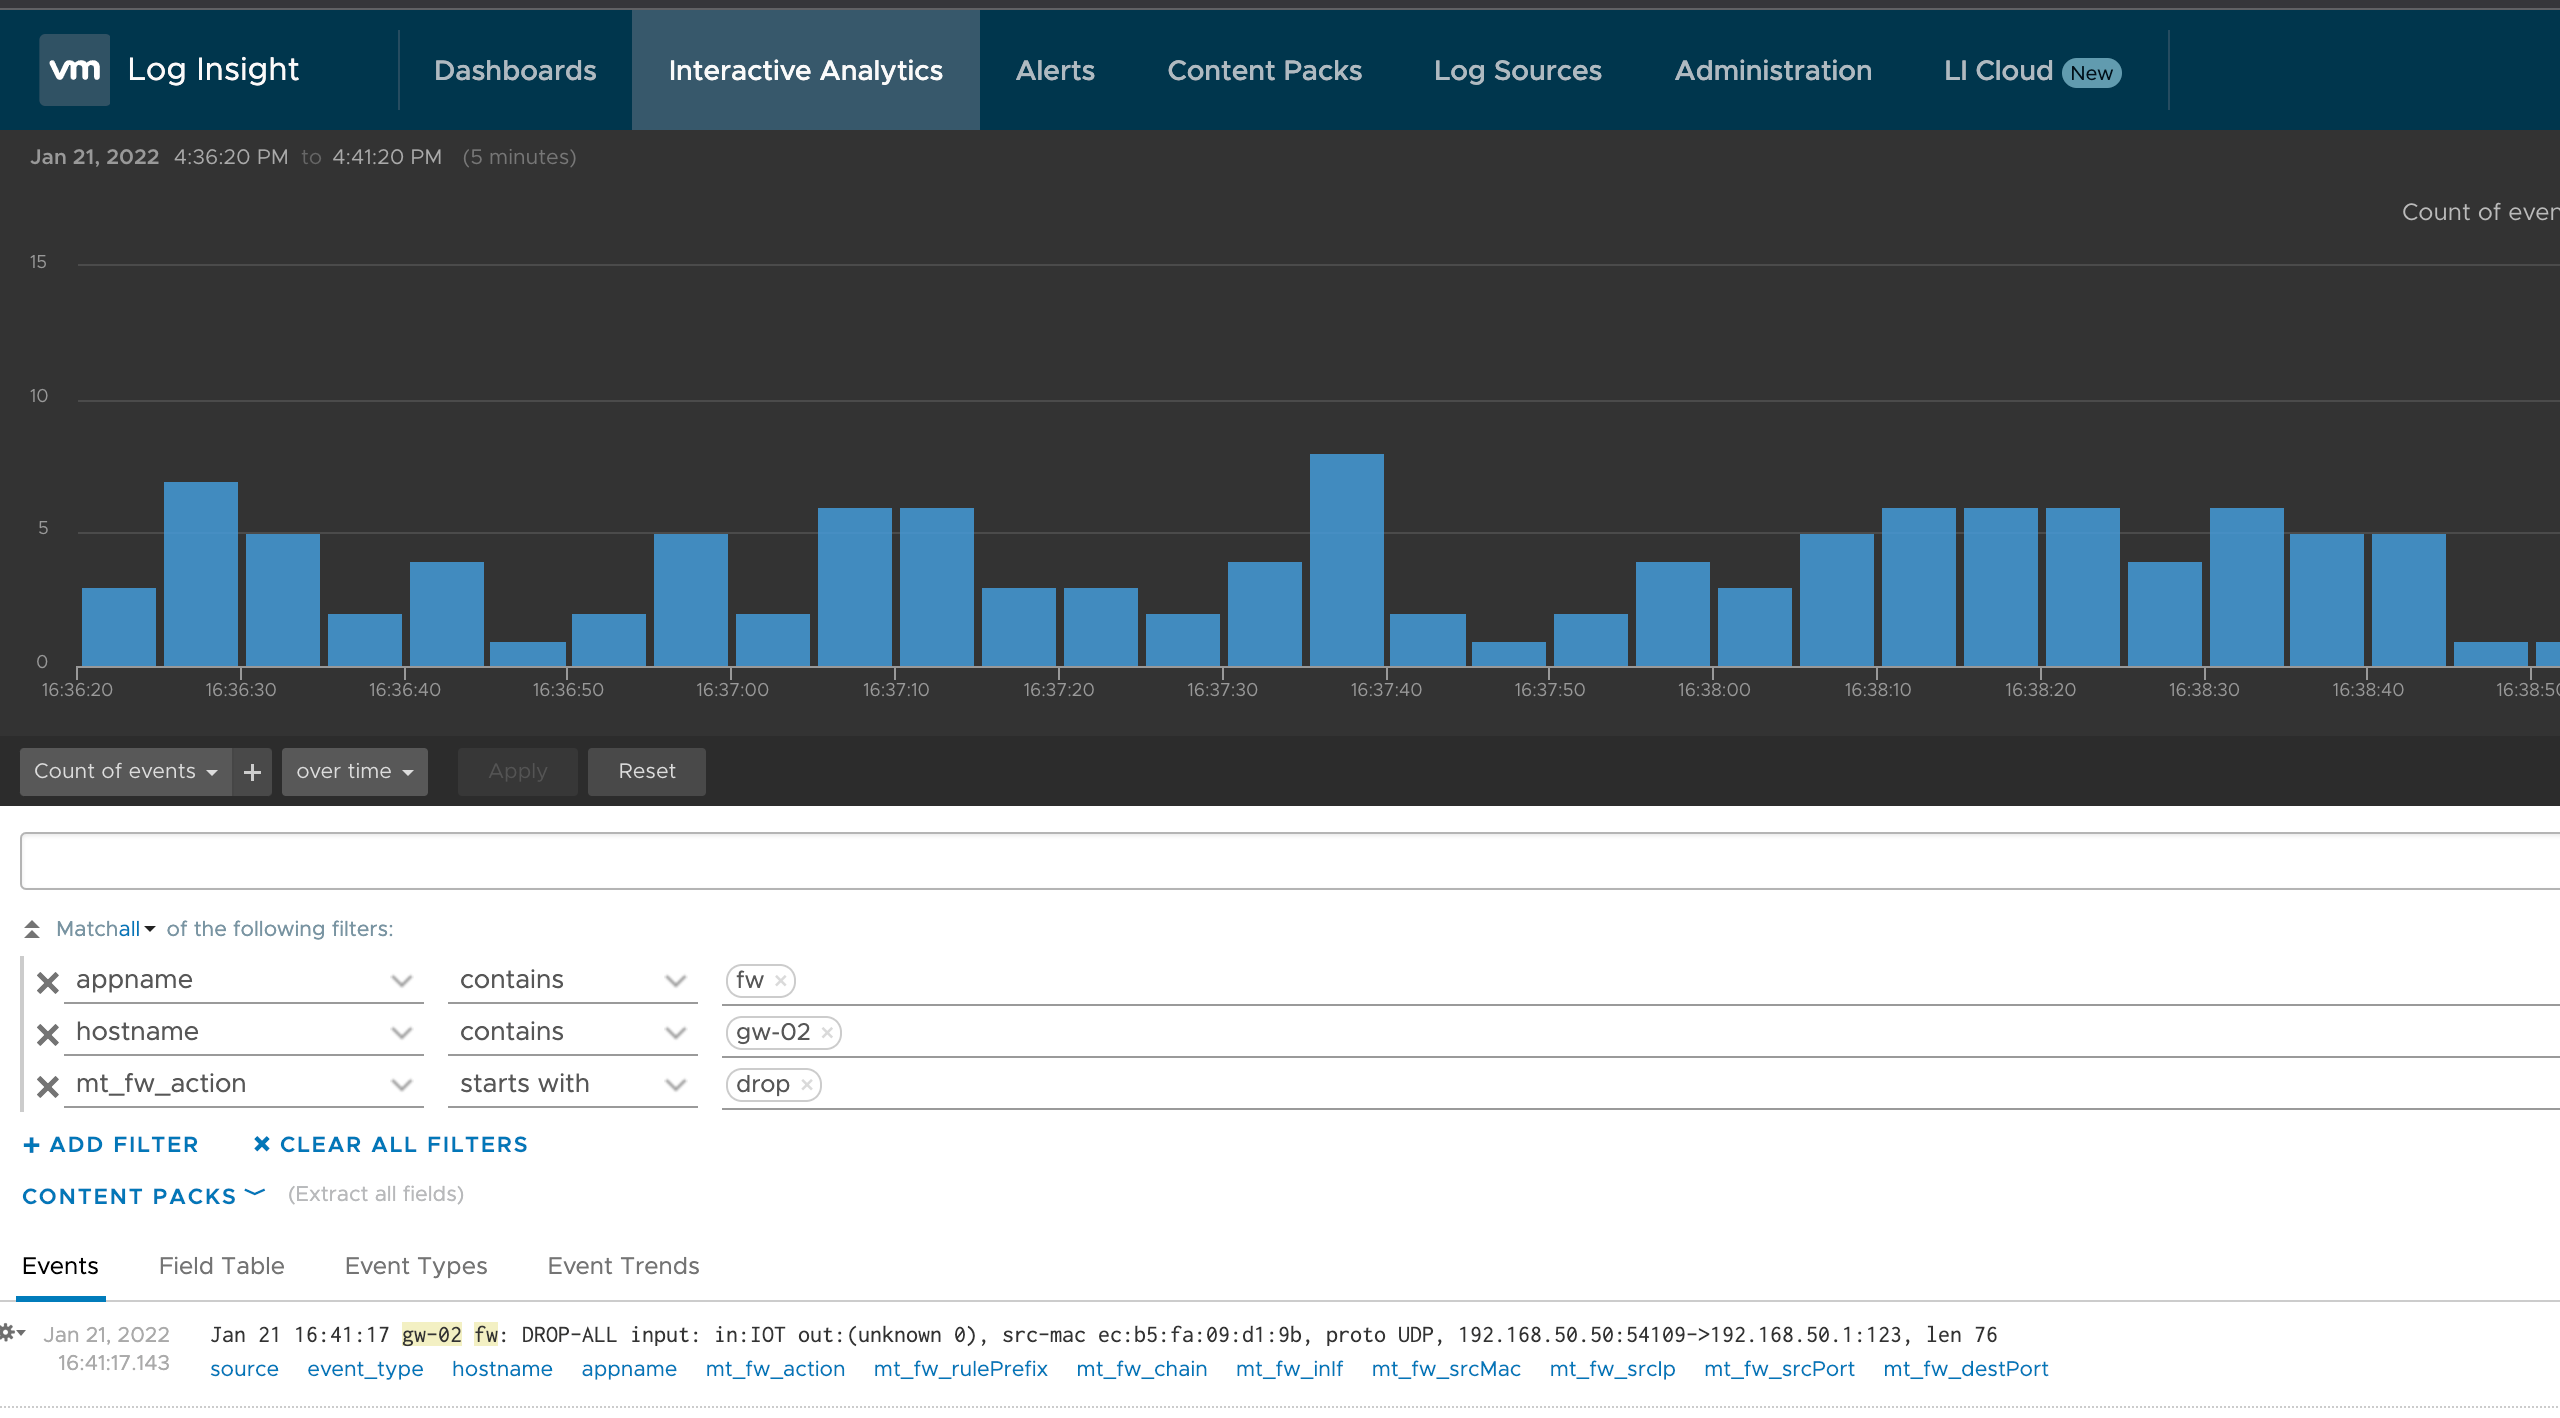The image size is (2560, 1418).
Task: Delete the fw filter value chip
Action: coord(780,981)
